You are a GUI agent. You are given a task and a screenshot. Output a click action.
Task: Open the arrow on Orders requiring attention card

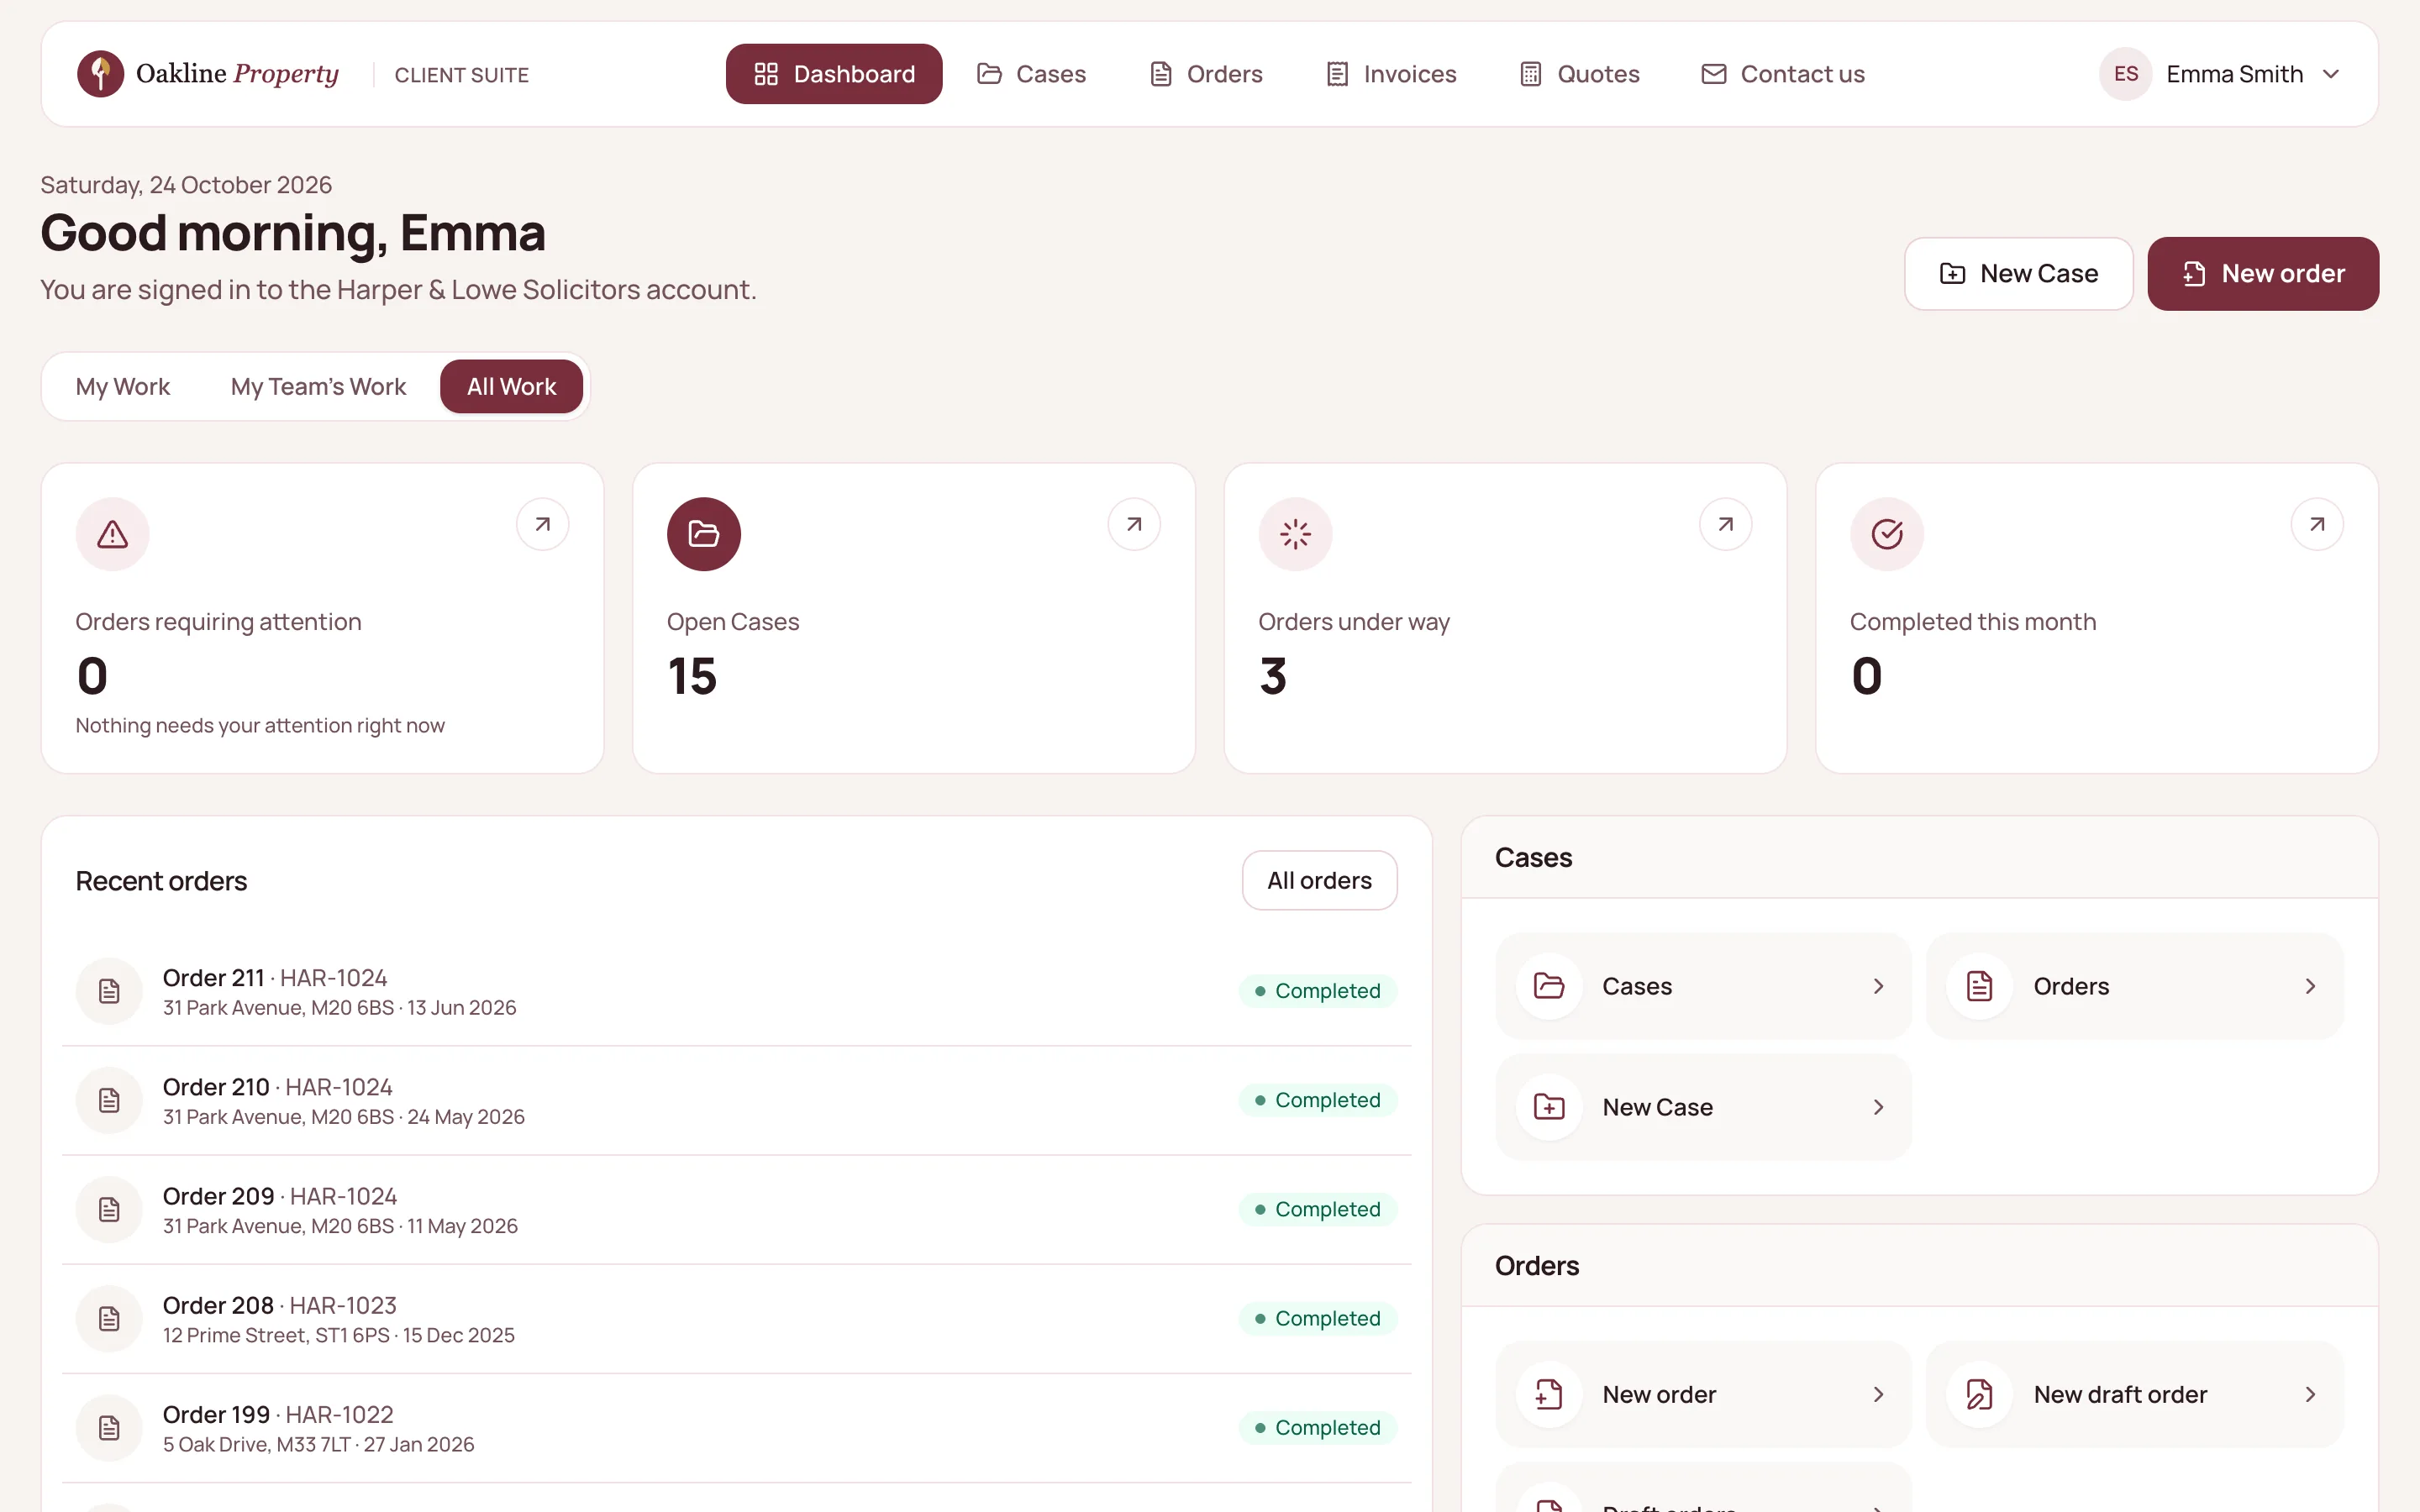pyautogui.click(x=542, y=524)
